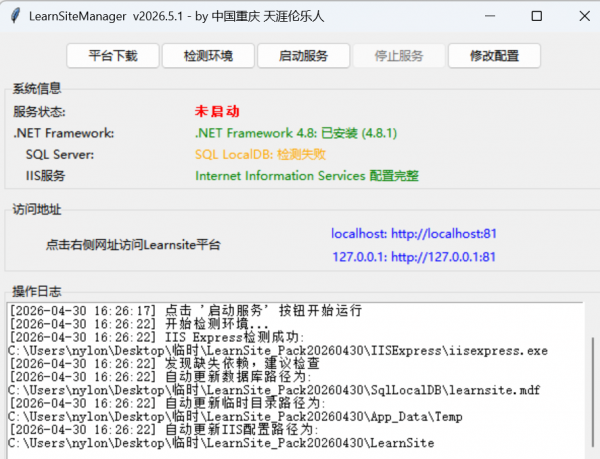Screen dimensions: 600x459
Task: Click log line 点击'启动服务'按钮开始运行
Action: click(x=185, y=311)
